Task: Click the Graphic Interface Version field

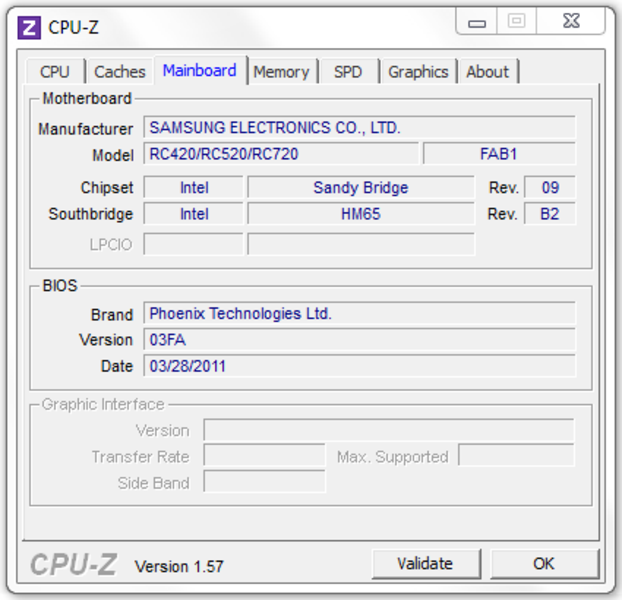Action: pyautogui.click(x=389, y=430)
